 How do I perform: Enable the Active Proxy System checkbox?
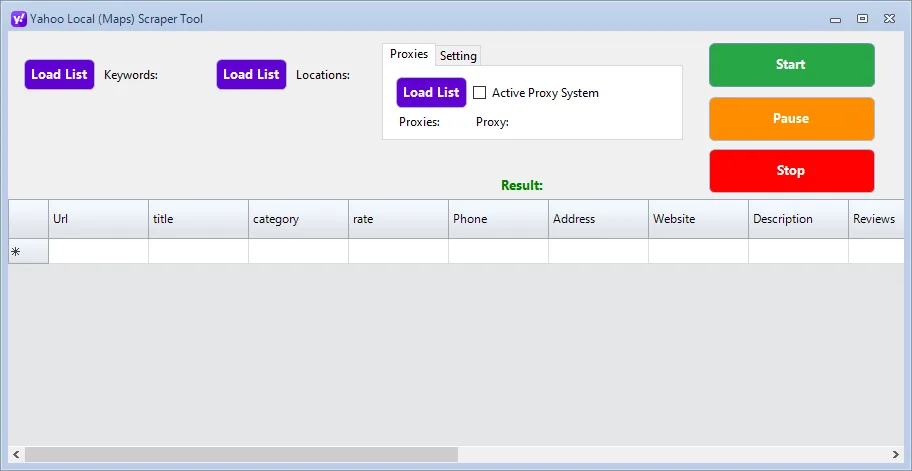[480, 93]
